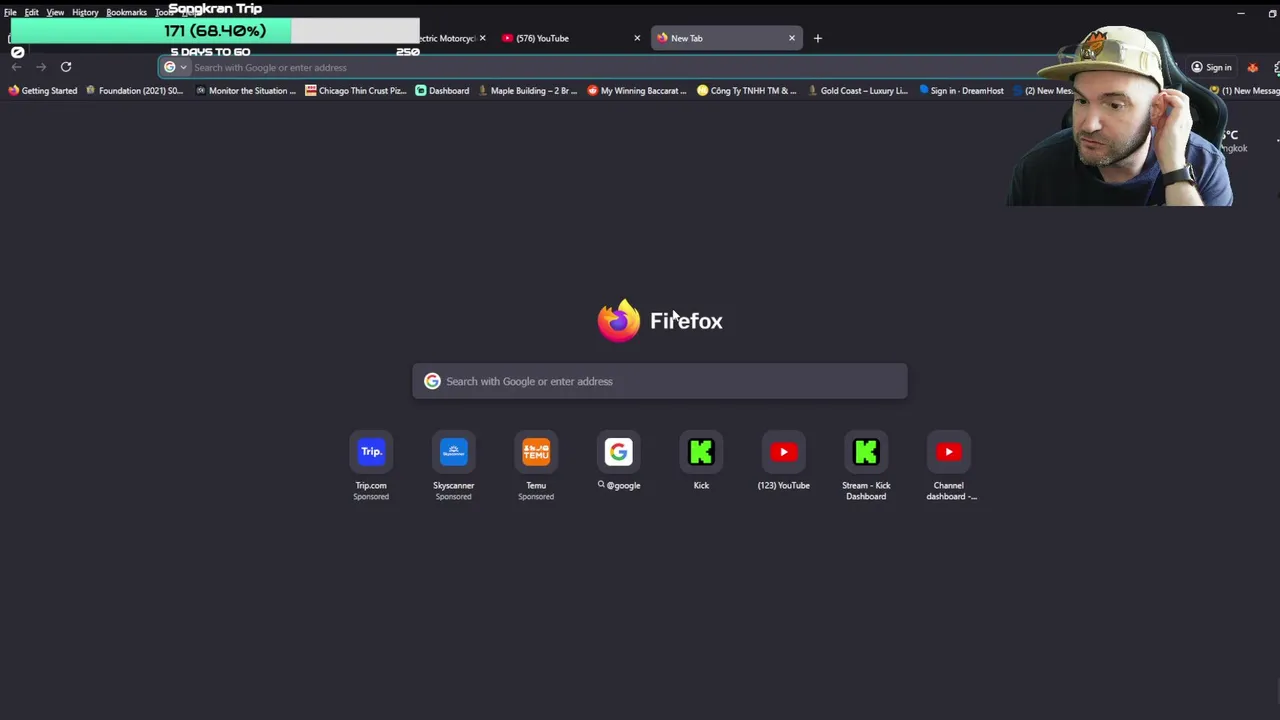The image size is (1280, 720).
Task: Open the Bookmarks menu
Action: (126, 12)
